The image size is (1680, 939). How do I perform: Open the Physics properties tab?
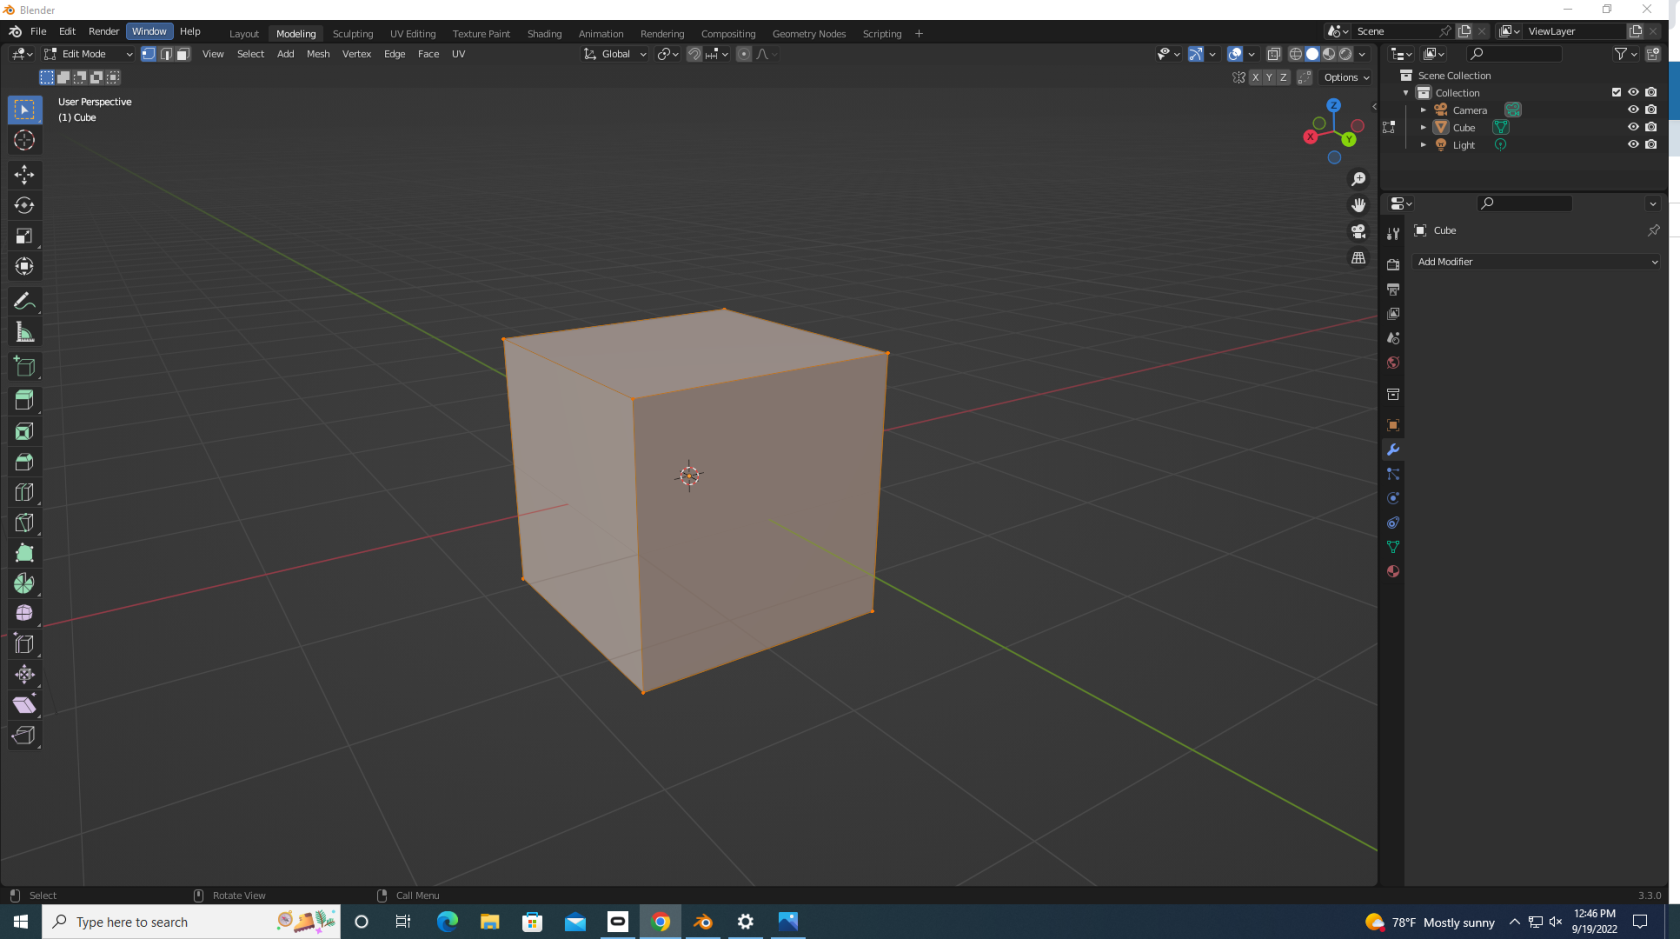tap(1393, 498)
